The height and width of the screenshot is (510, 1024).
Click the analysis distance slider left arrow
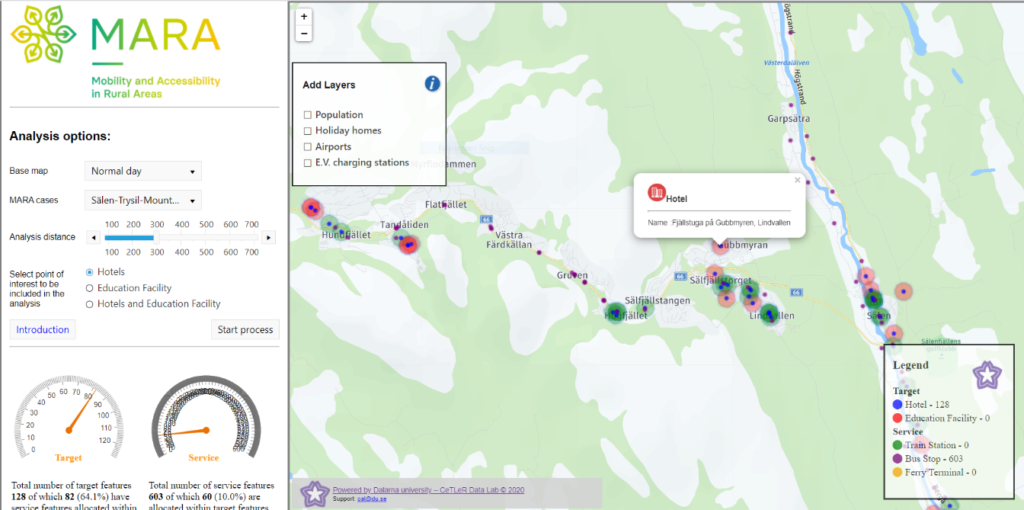point(93,238)
